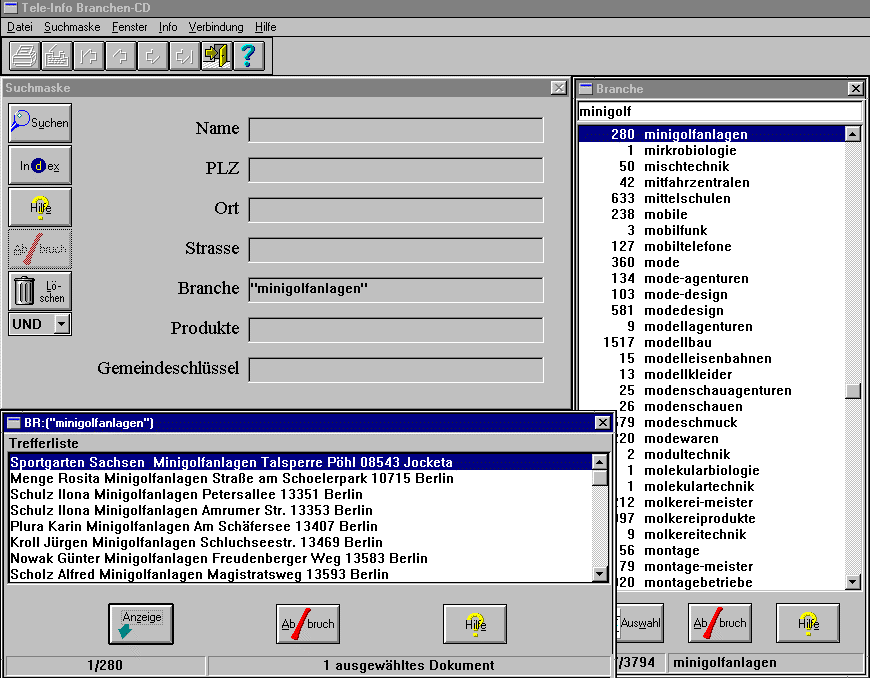Expand the UND operator dropdown

(x=61, y=324)
